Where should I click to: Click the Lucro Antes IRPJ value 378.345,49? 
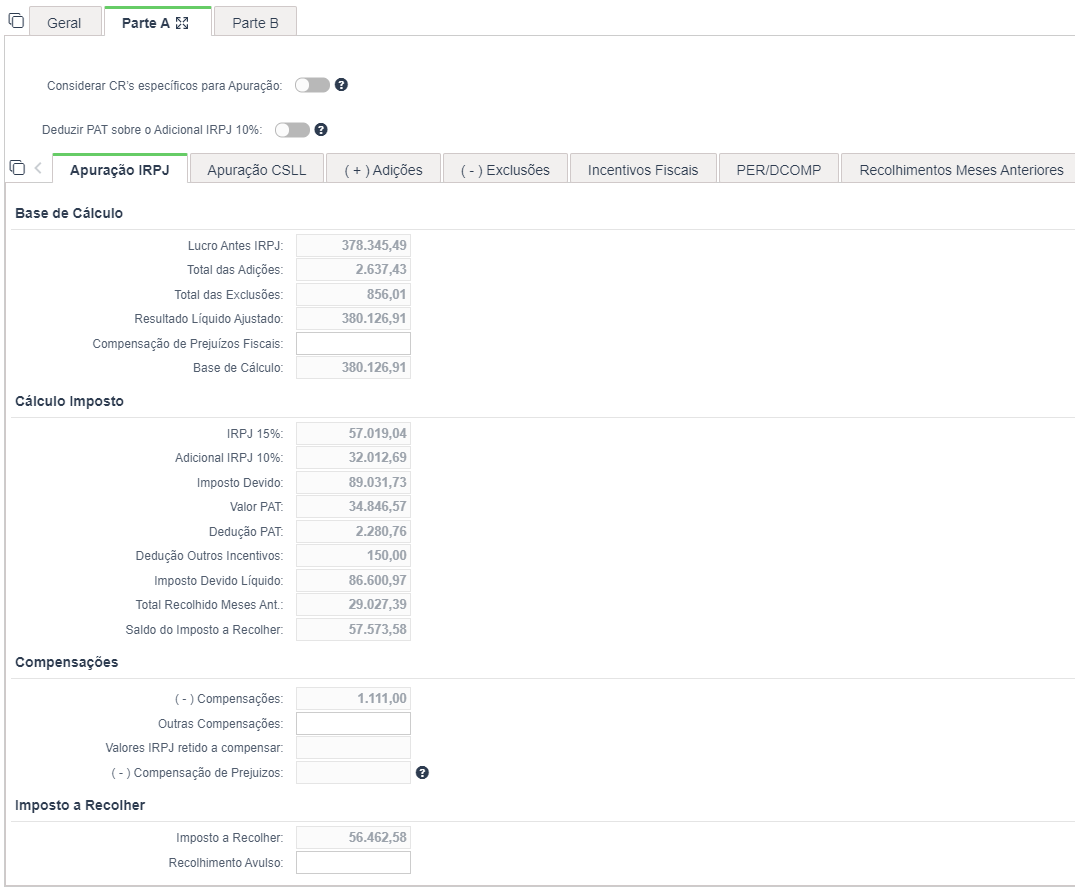[353, 245]
